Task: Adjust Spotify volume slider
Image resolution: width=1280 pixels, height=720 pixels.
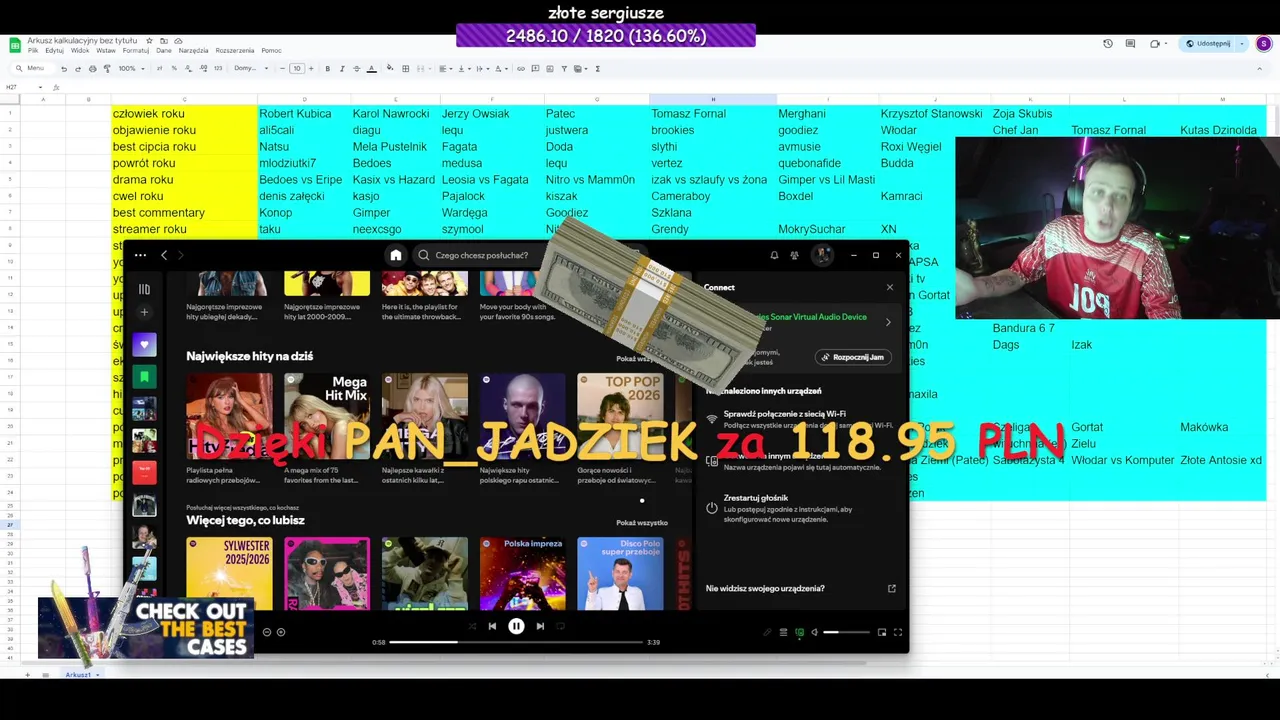Action: 846,632
